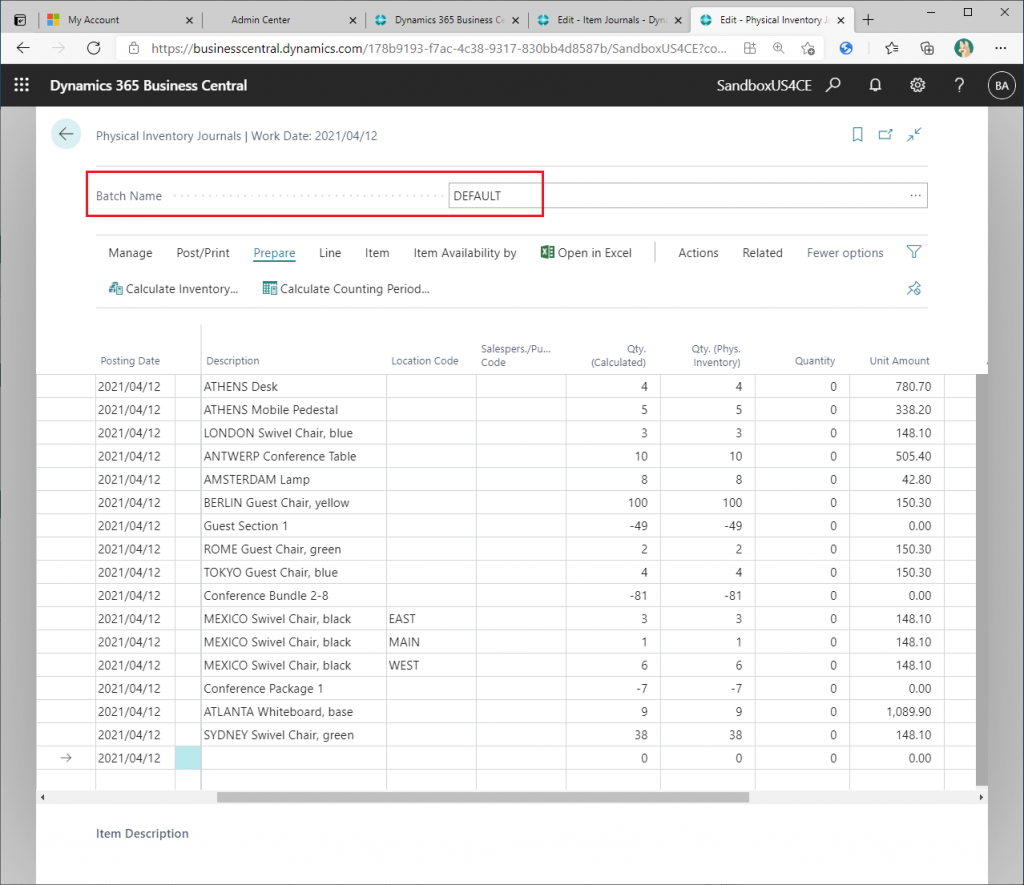This screenshot has width=1024, height=885.
Task: Add page to favorites icon
Action: tap(808, 48)
